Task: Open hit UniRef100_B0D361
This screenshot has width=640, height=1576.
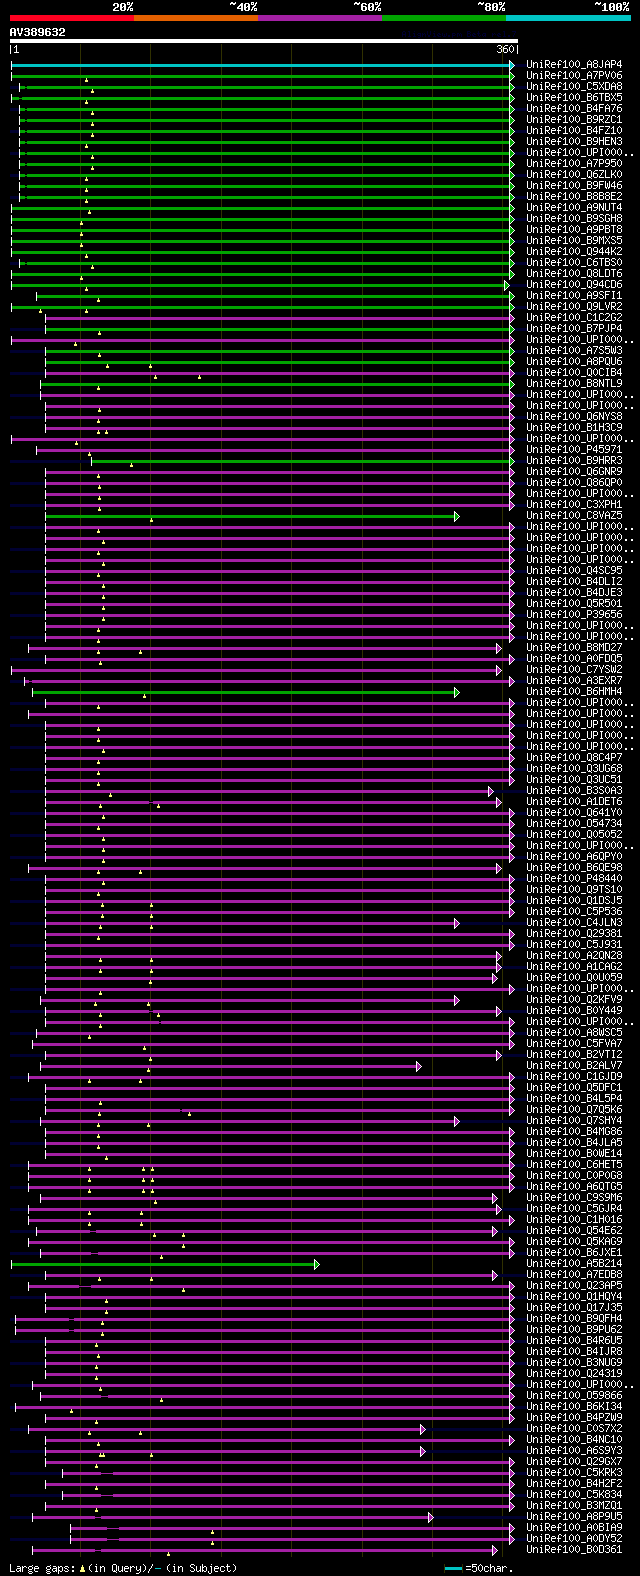Action: click(x=574, y=1550)
